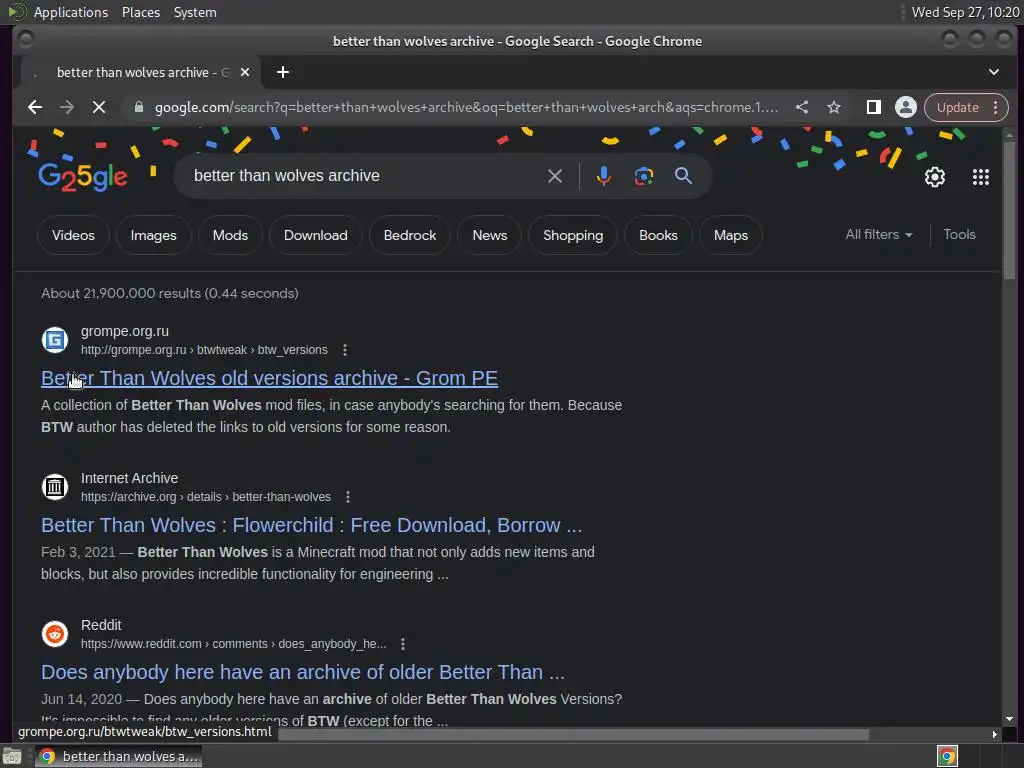This screenshot has height=768, width=1024.
Task: Select the Bedrock filter chip
Action: pos(409,235)
